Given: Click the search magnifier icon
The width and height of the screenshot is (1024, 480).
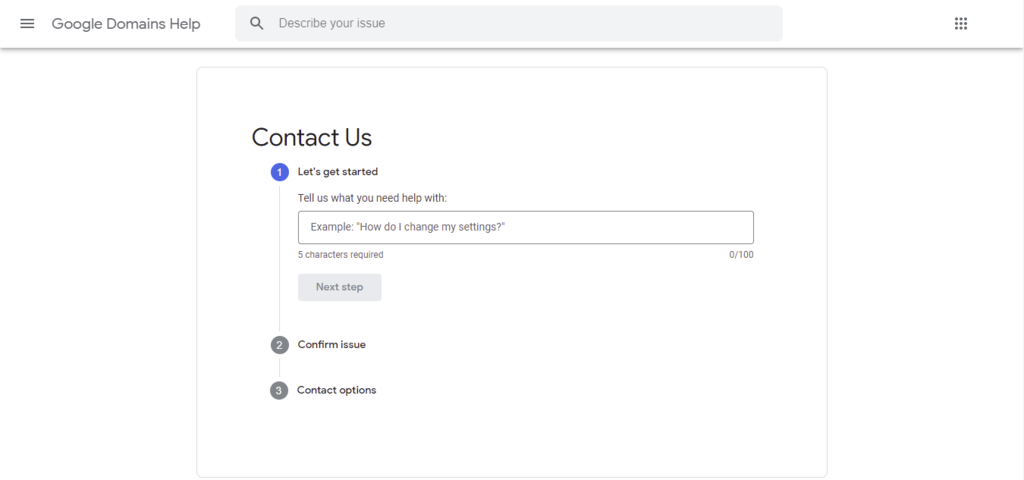Looking at the screenshot, I should tap(257, 23).
